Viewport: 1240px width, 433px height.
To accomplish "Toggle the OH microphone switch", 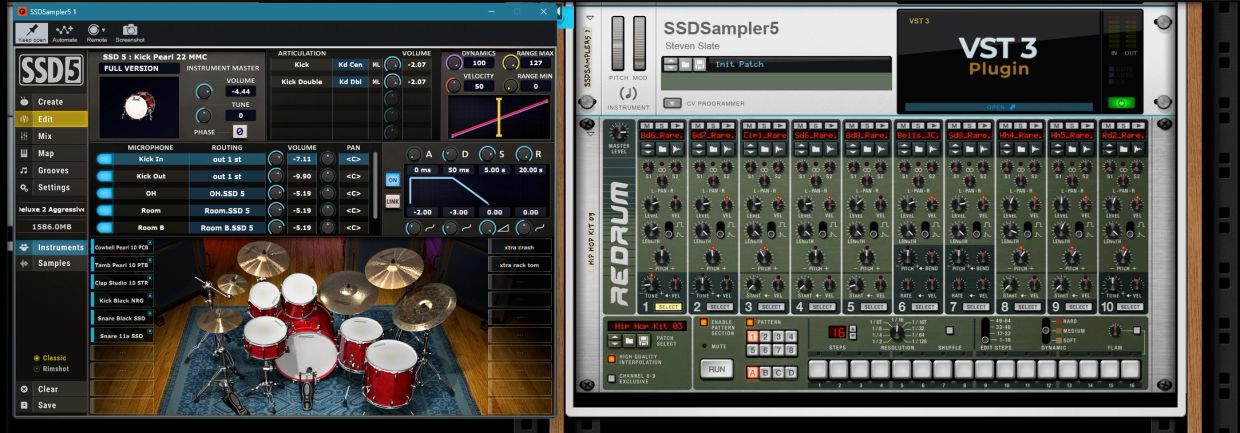I will pyautogui.click(x=105, y=193).
